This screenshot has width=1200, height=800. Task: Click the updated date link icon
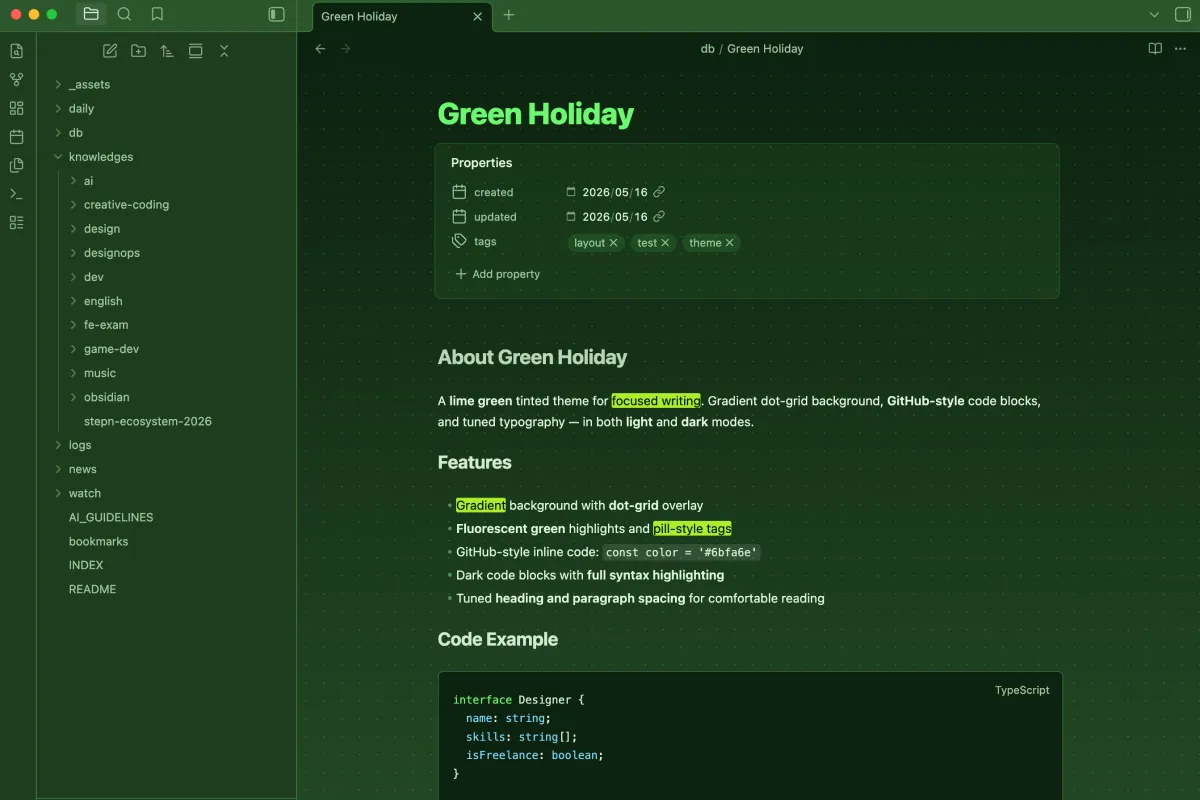[659, 216]
